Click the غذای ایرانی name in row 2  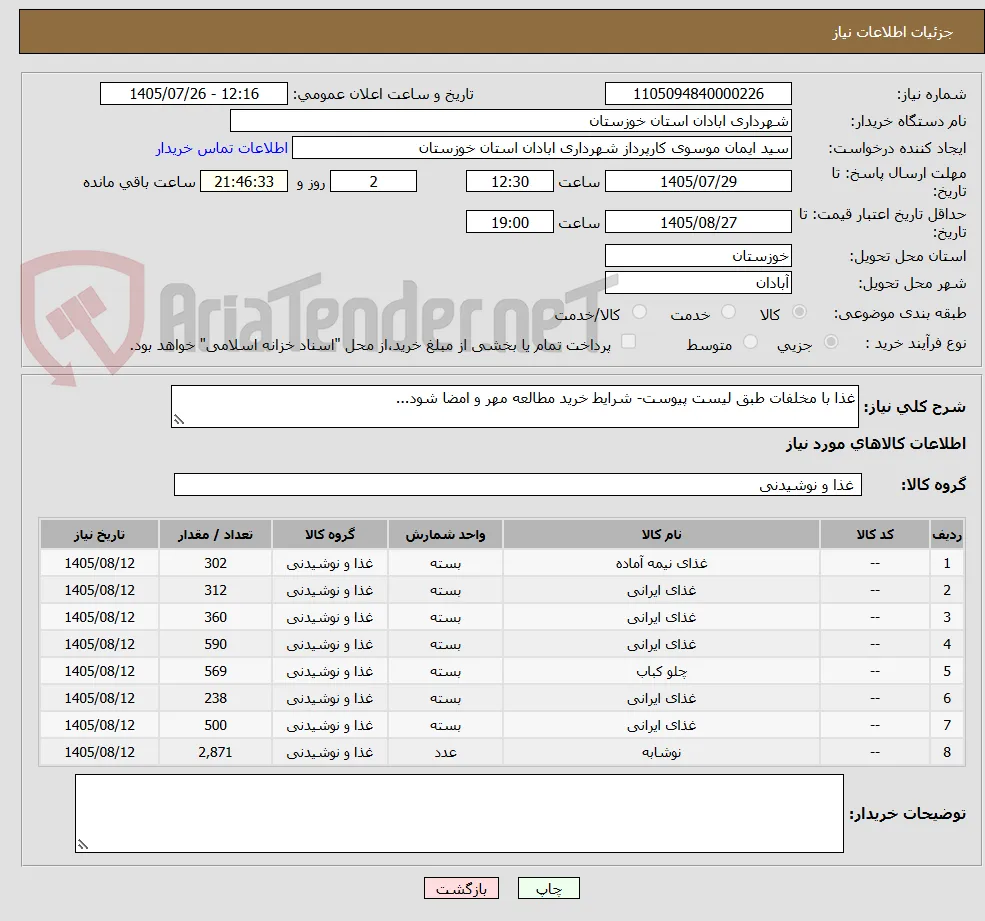pyautogui.click(x=661, y=591)
